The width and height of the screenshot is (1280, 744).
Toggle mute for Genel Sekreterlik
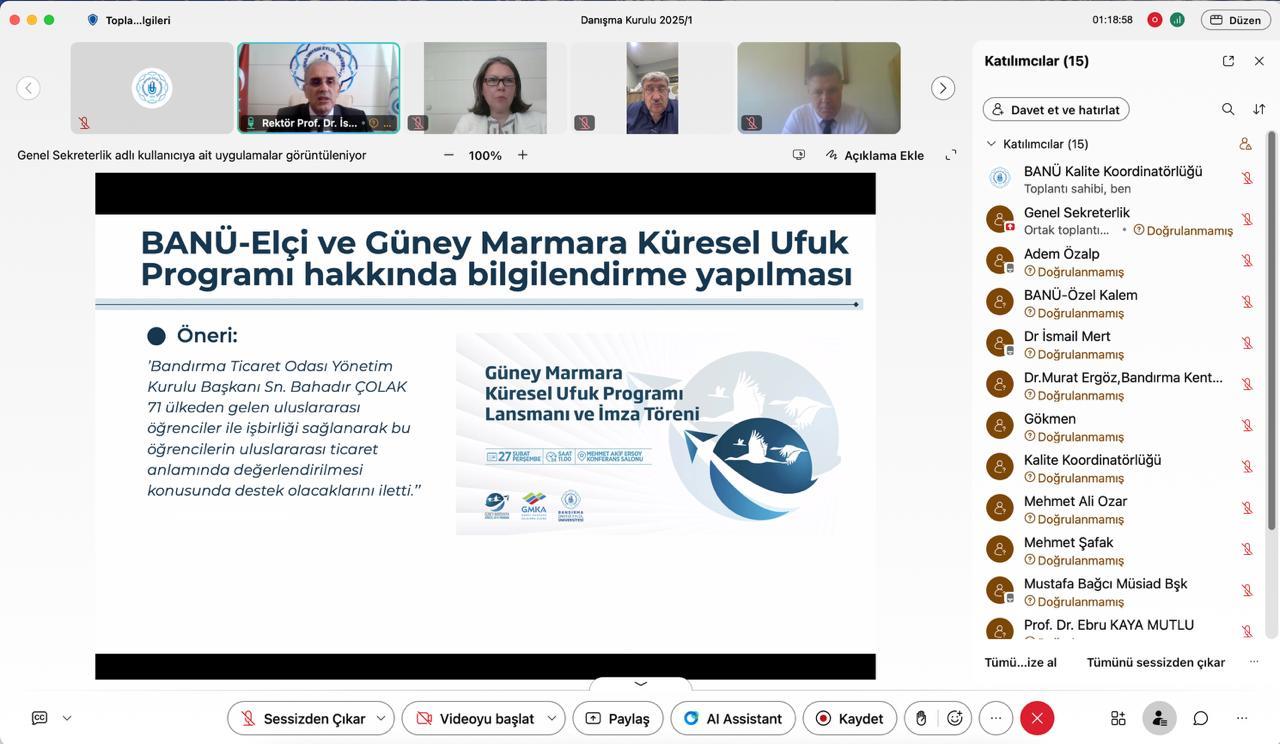pyautogui.click(x=1247, y=220)
